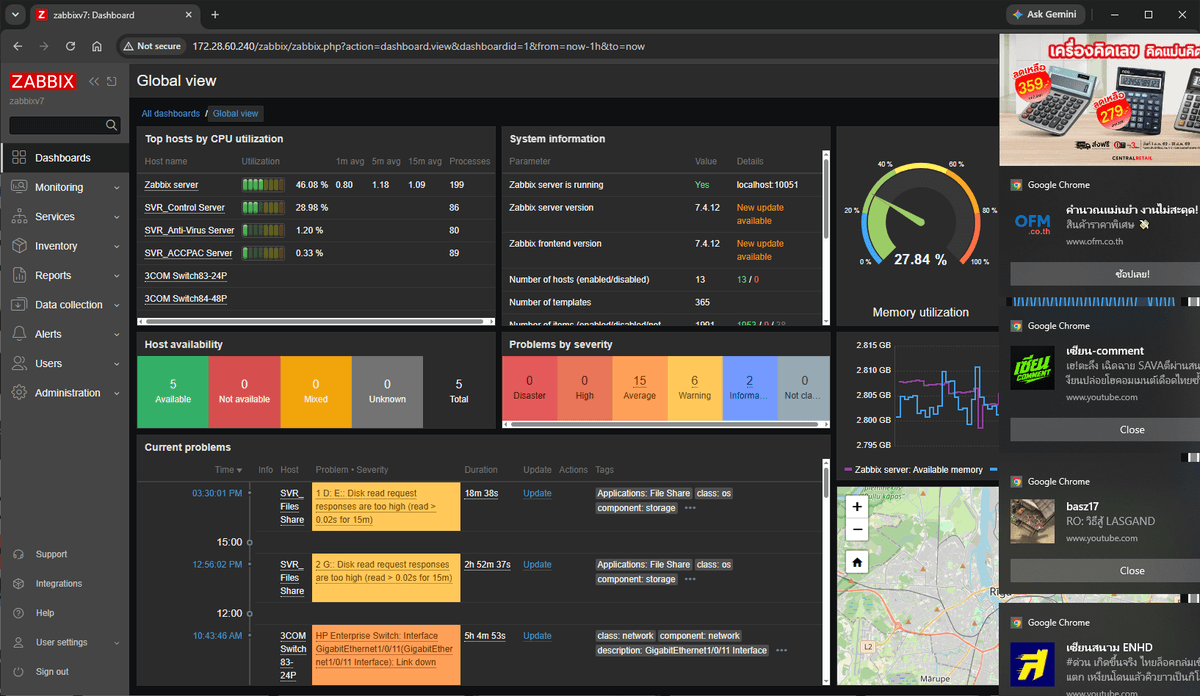Click the browser toolbar home icon
1200x696 pixels.
click(97, 46)
